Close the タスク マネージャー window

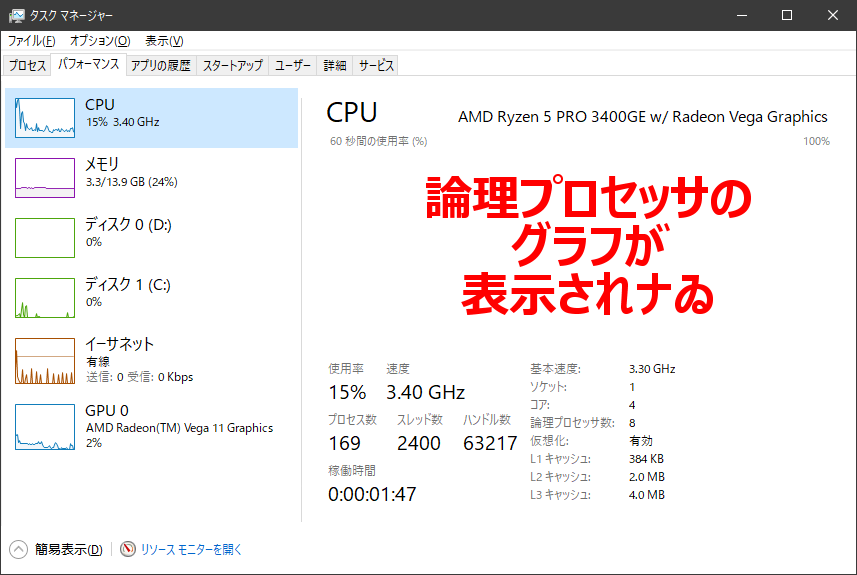832,15
